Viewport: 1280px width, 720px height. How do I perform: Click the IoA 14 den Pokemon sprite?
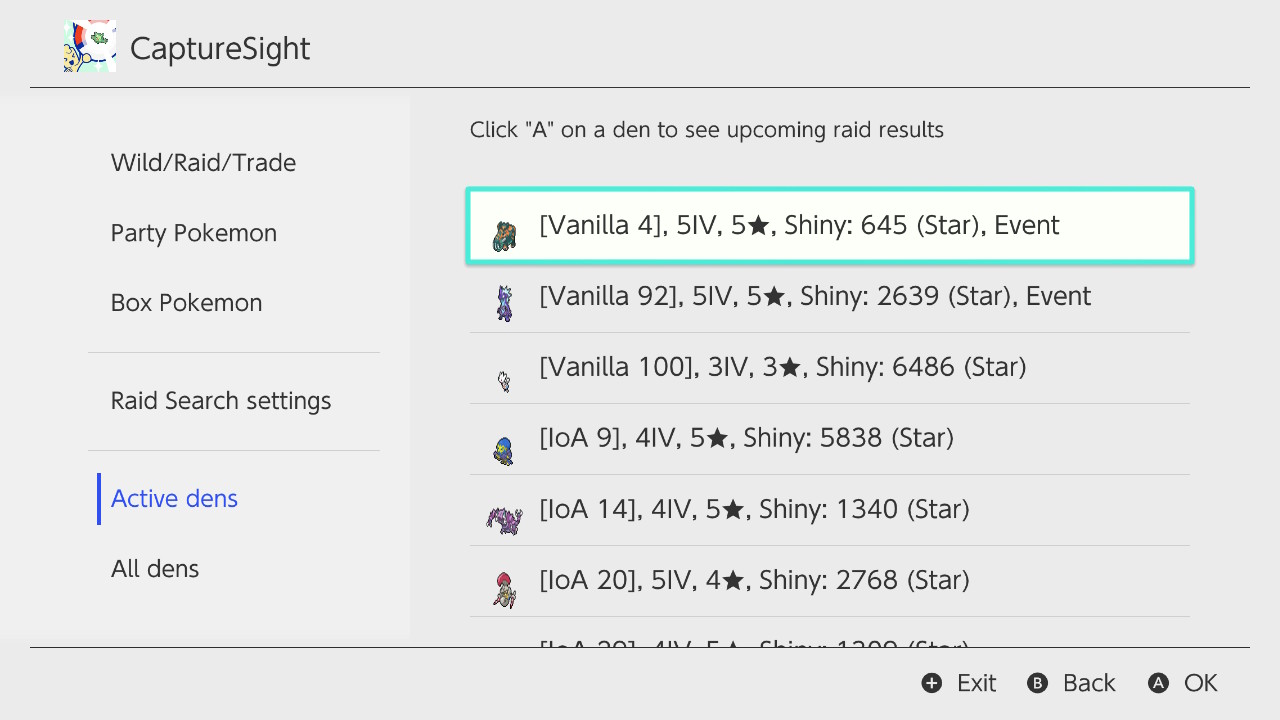(504, 519)
